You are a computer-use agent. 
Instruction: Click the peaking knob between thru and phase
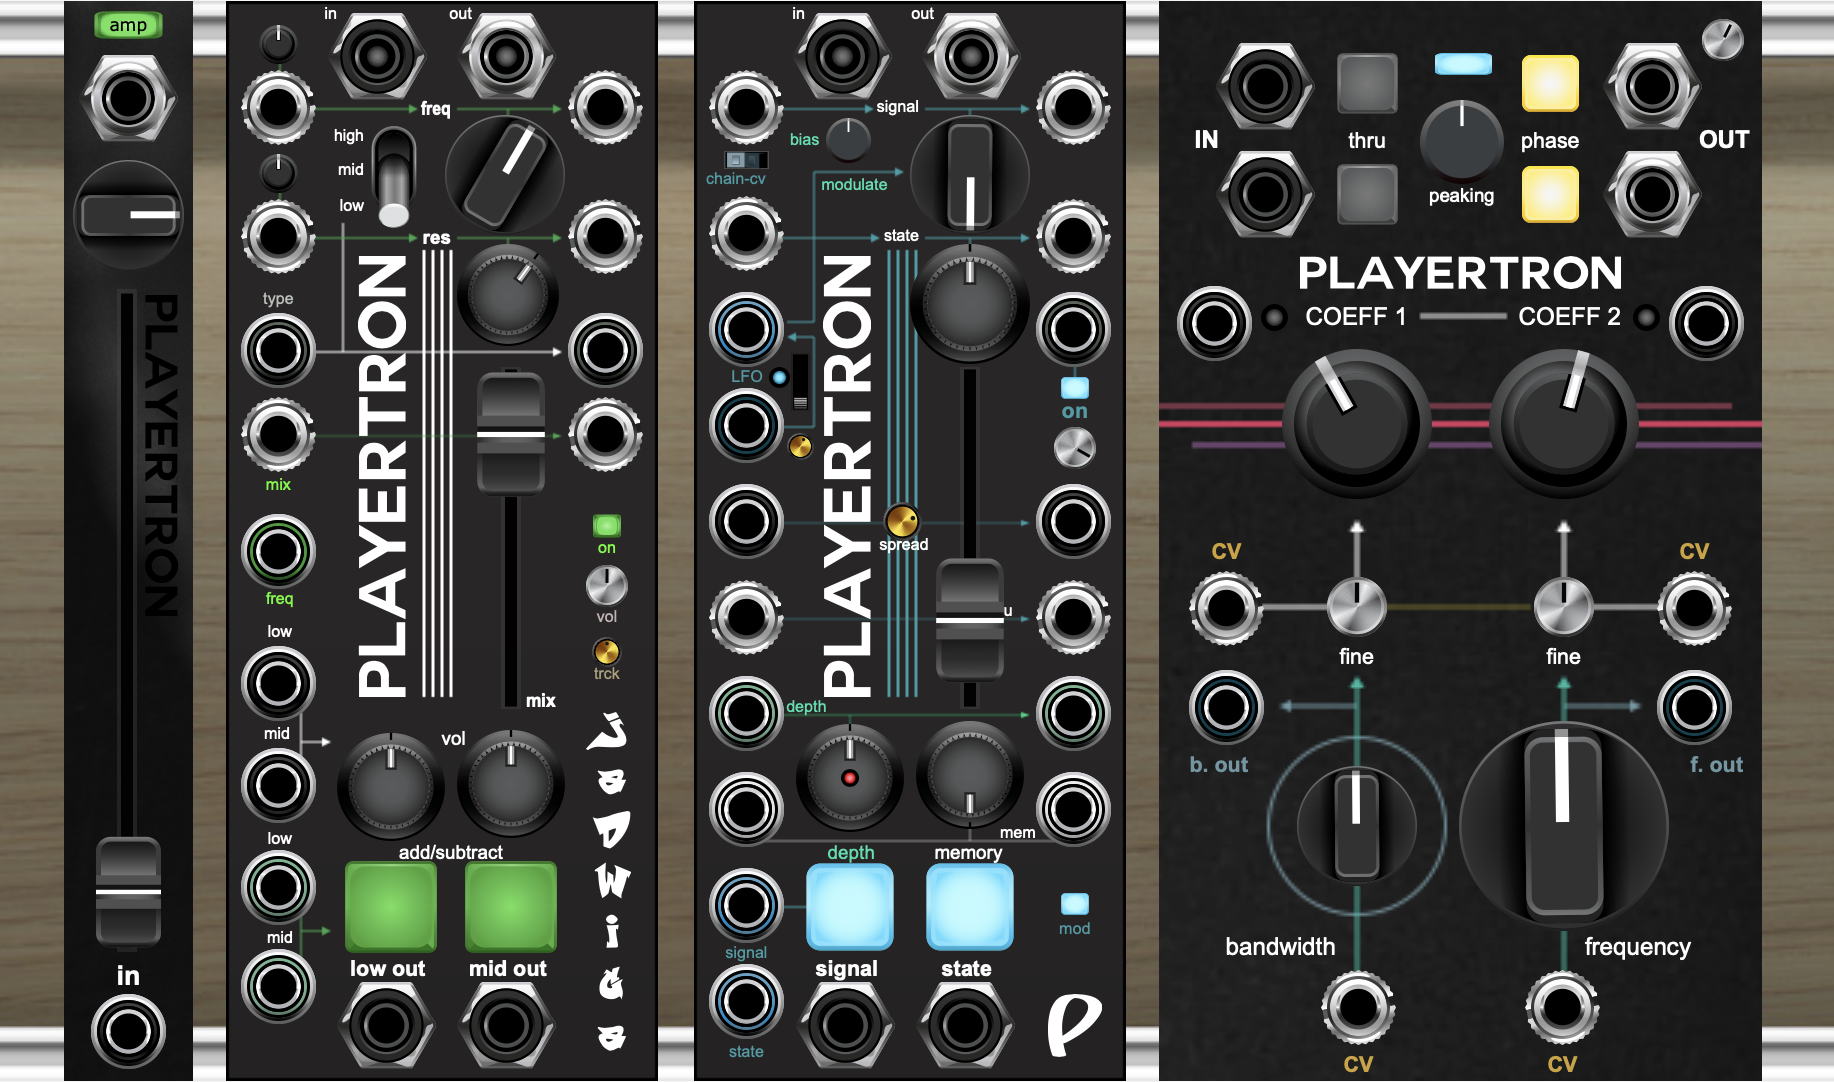pos(1461,140)
